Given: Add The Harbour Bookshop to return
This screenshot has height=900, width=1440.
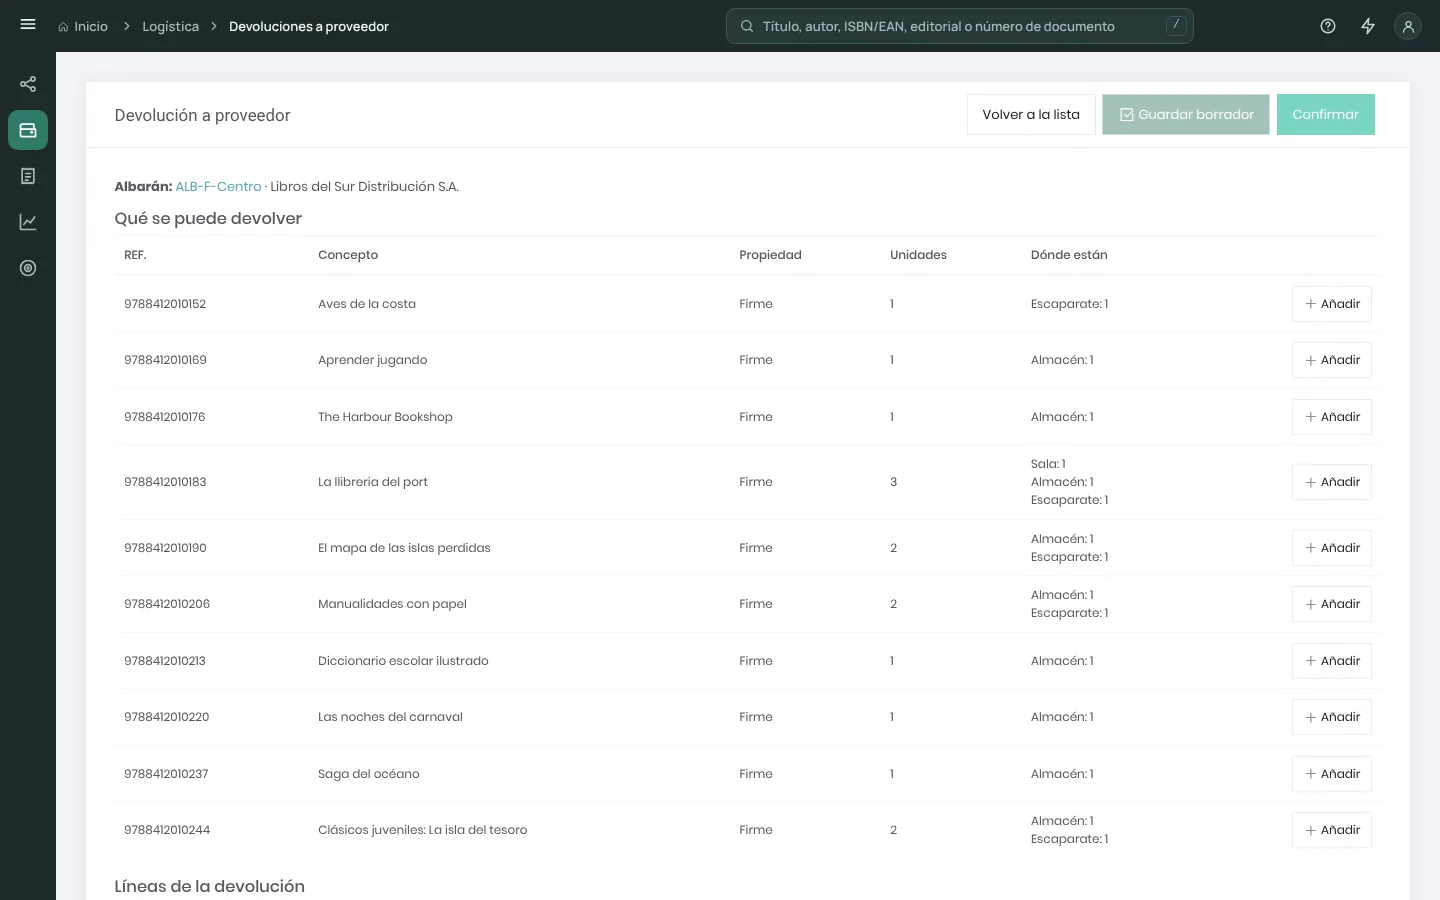Looking at the screenshot, I should tap(1332, 417).
